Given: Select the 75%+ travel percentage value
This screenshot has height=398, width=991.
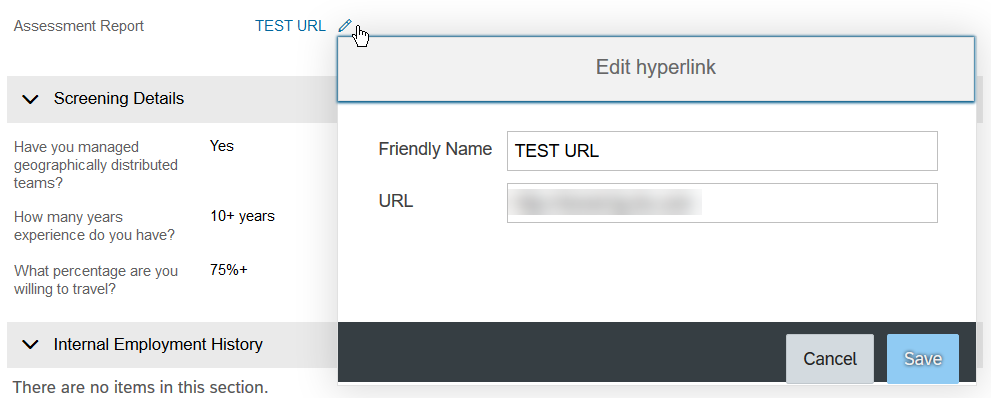Looking at the screenshot, I should 229,270.
